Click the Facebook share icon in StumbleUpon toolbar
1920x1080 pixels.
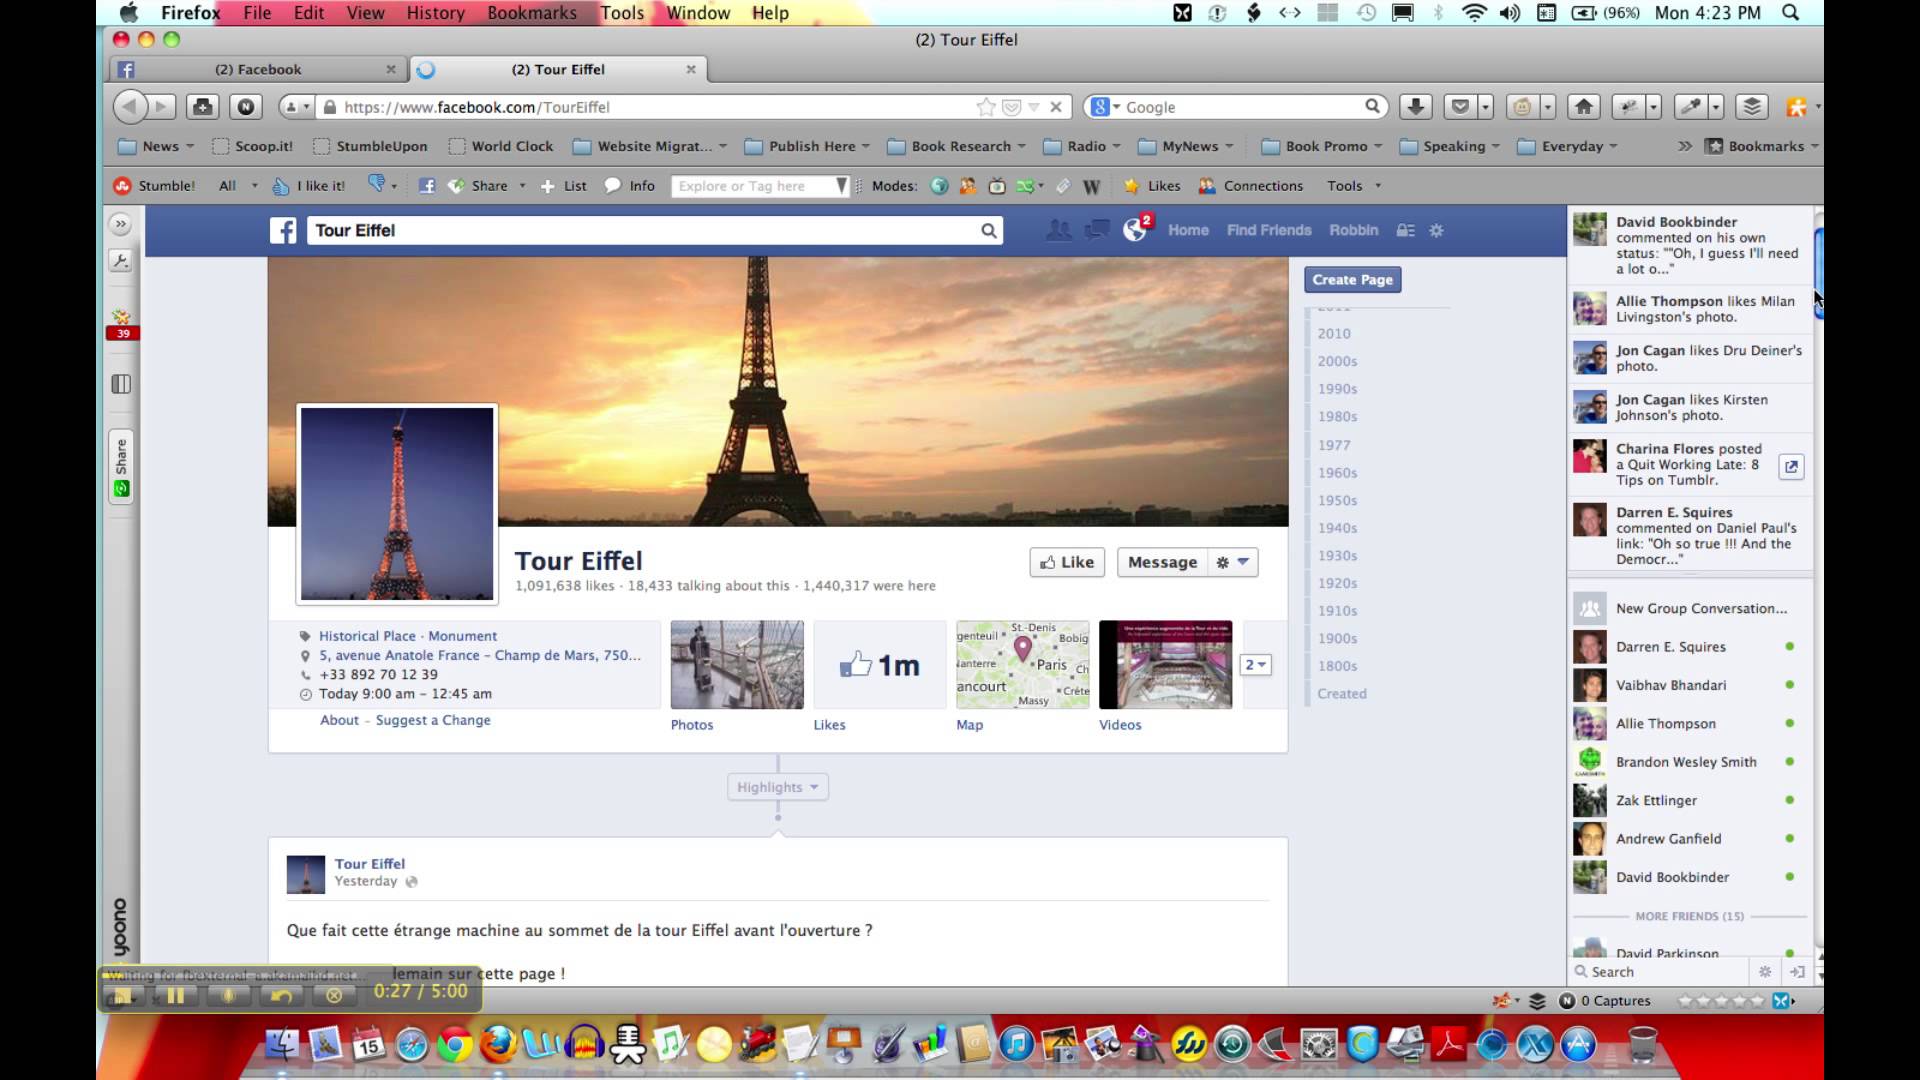click(426, 186)
